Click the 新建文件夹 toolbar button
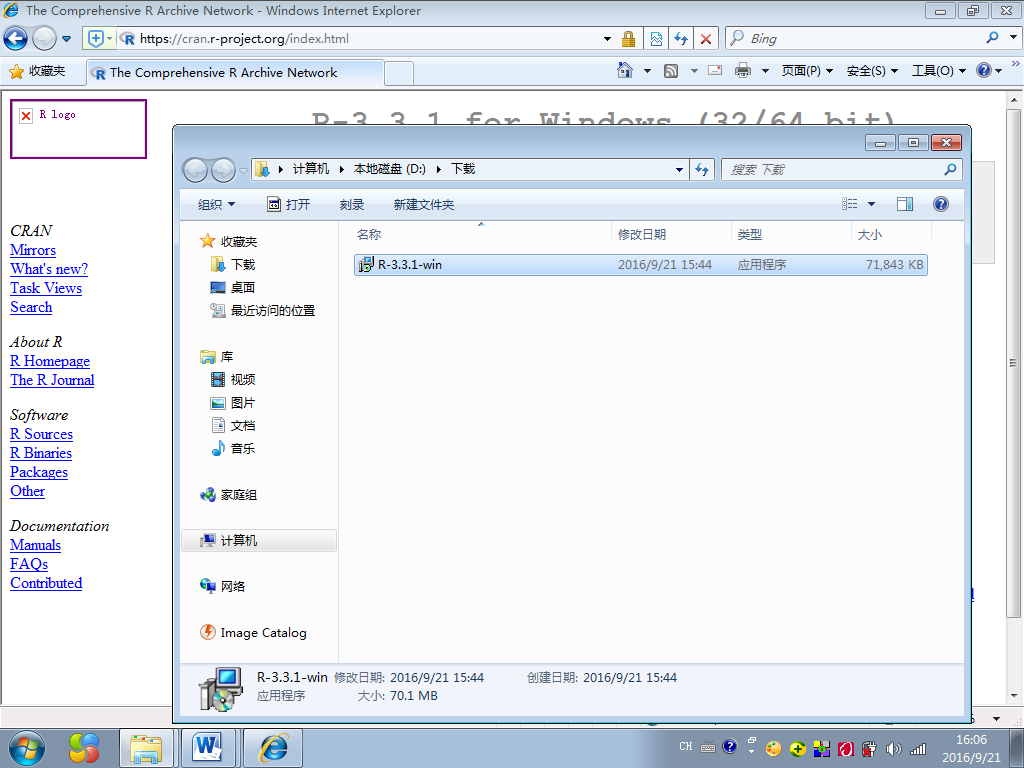The width and height of the screenshot is (1024, 768). pyautogui.click(x=423, y=204)
